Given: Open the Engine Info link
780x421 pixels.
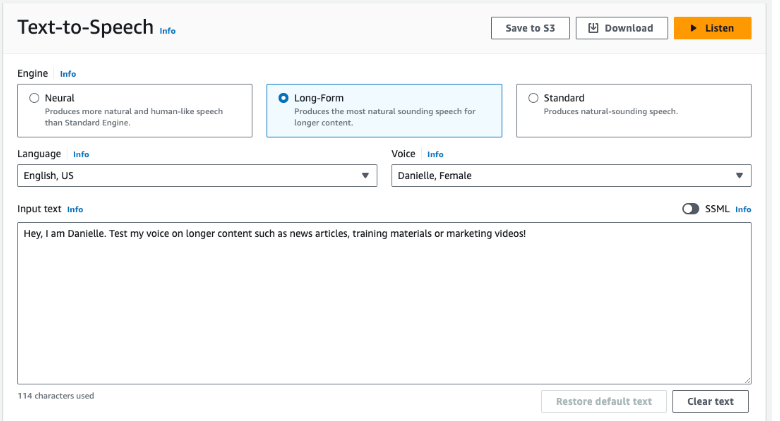Looking at the screenshot, I should point(68,74).
